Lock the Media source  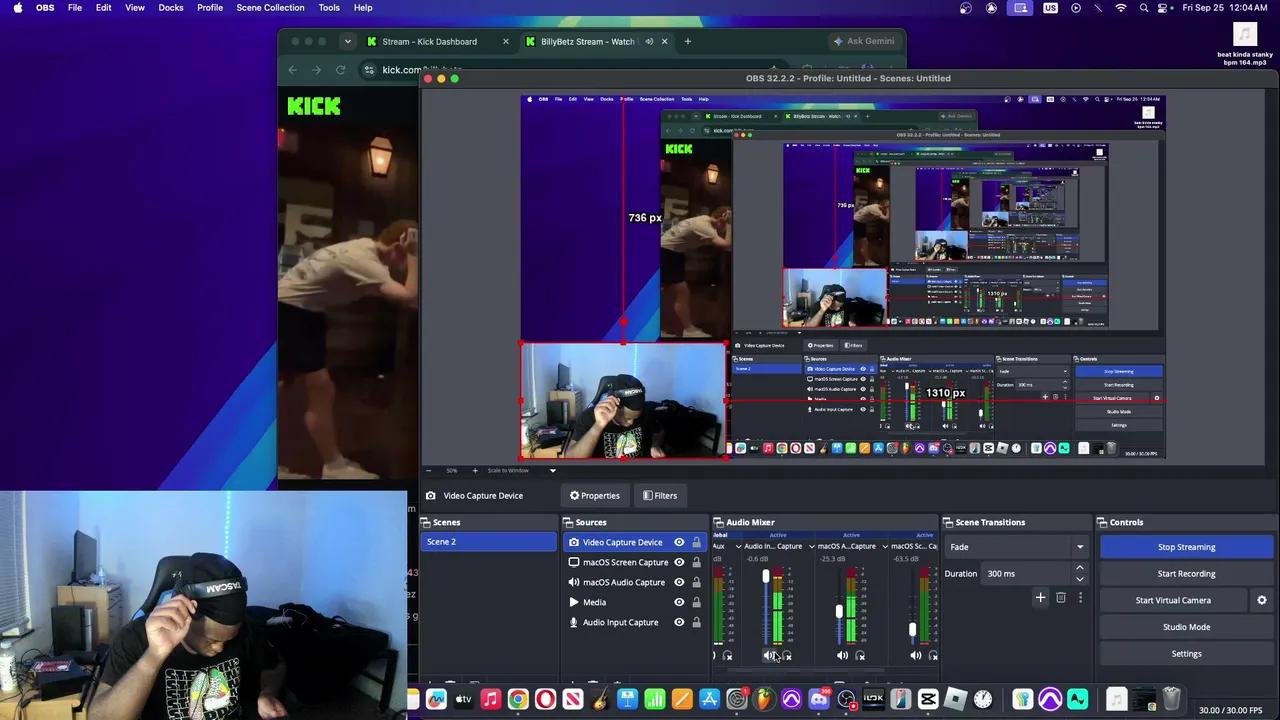click(x=696, y=602)
